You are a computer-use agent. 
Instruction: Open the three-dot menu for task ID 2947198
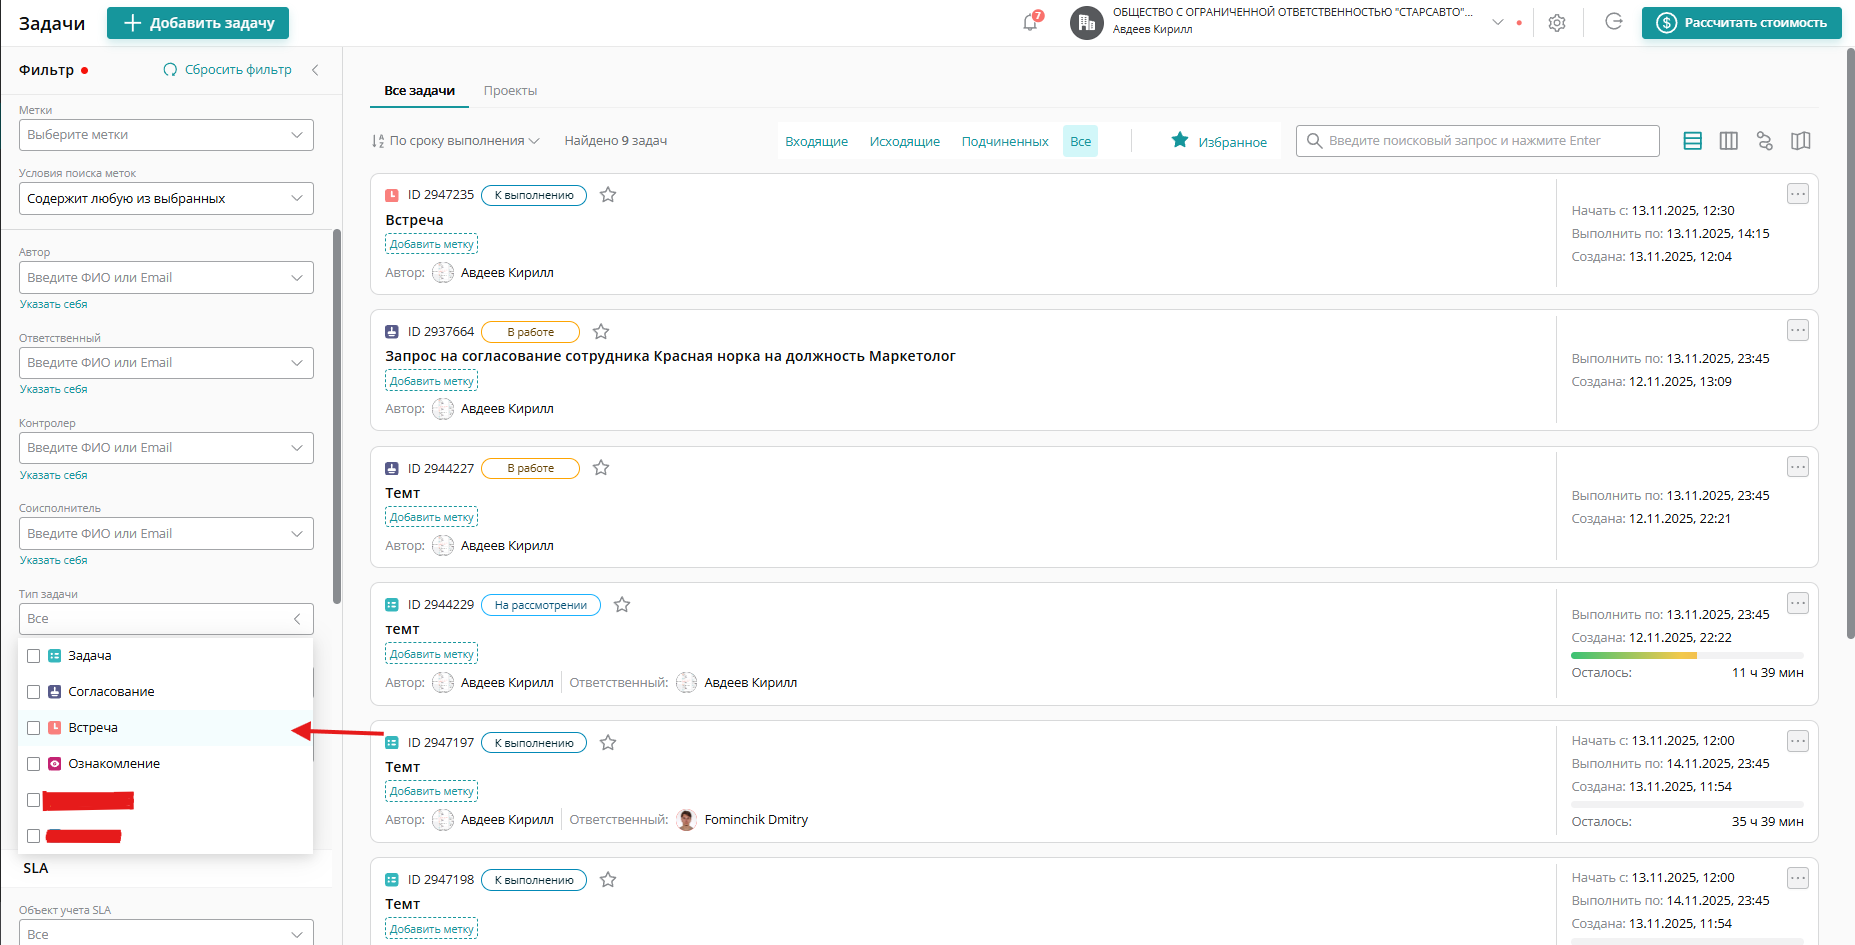pyautogui.click(x=1798, y=878)
